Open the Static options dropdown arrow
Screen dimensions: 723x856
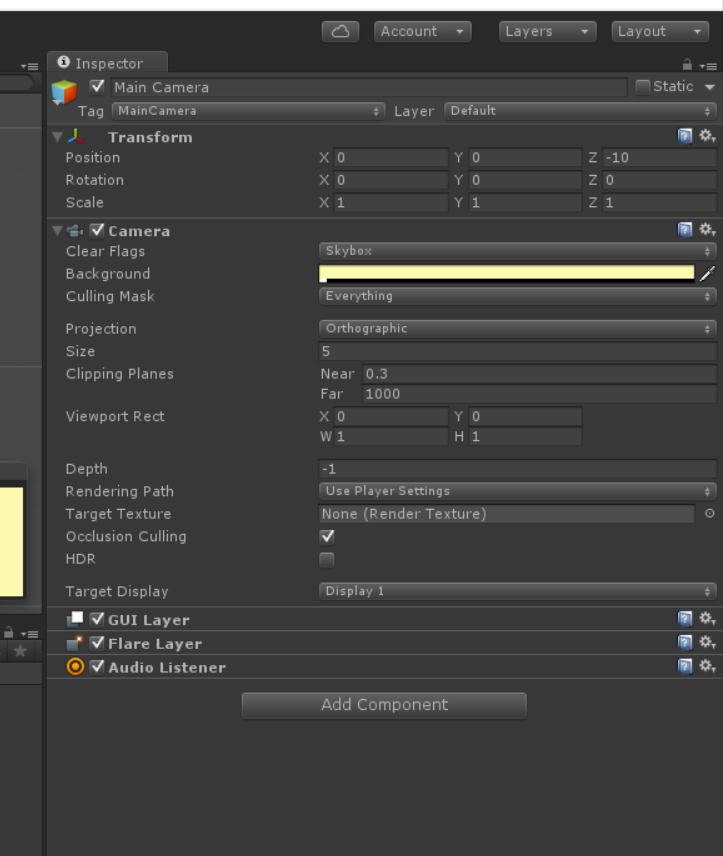709,87
